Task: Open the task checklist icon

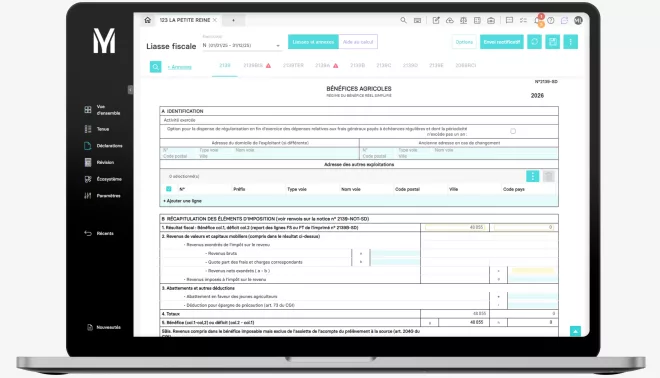Action: [x=523, y=20]
